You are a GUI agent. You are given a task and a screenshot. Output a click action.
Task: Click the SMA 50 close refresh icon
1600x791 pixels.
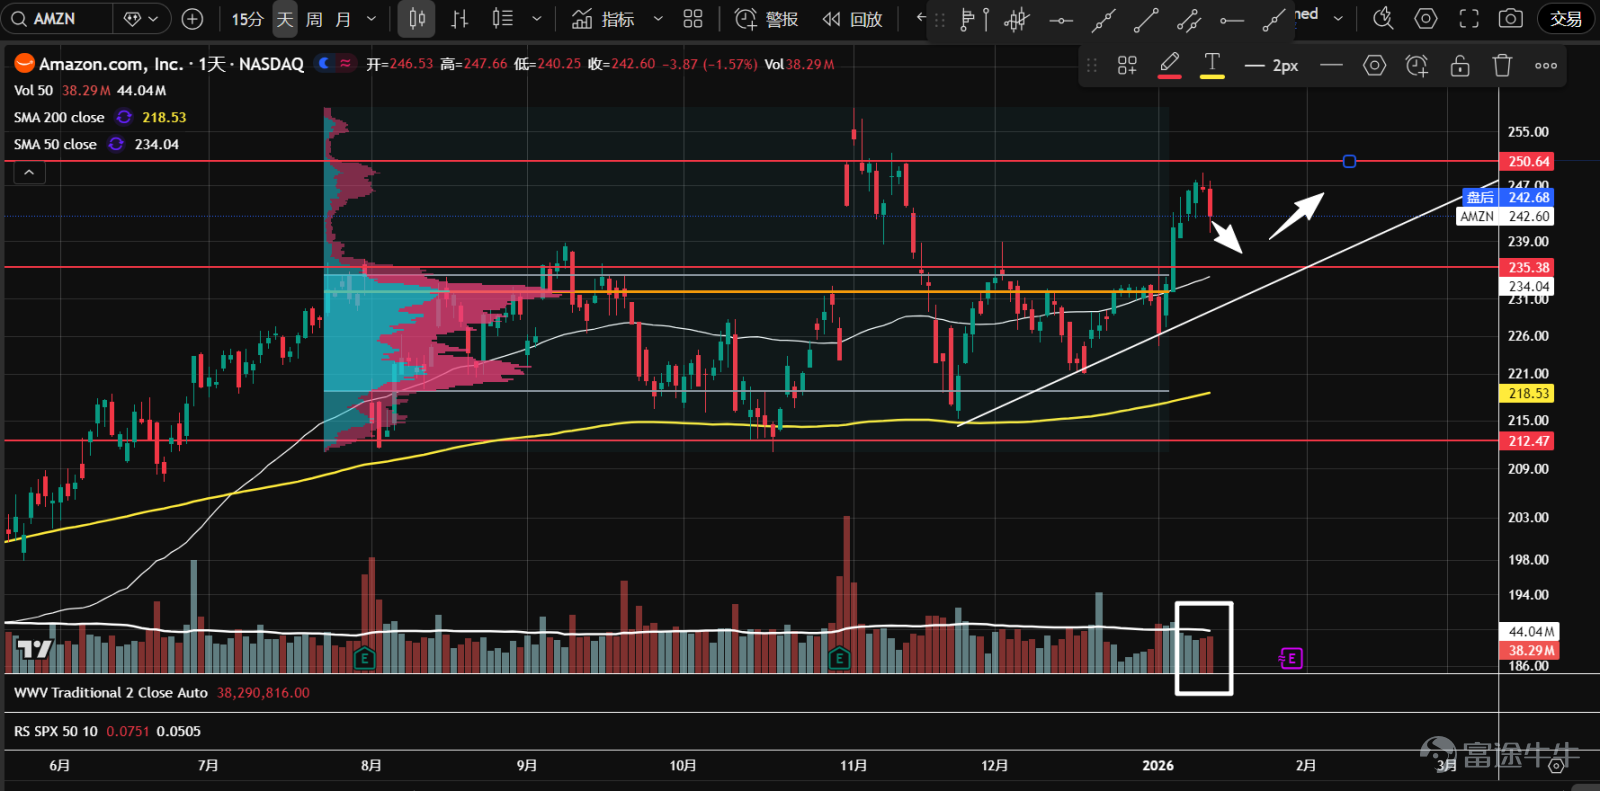coord(116,144)
